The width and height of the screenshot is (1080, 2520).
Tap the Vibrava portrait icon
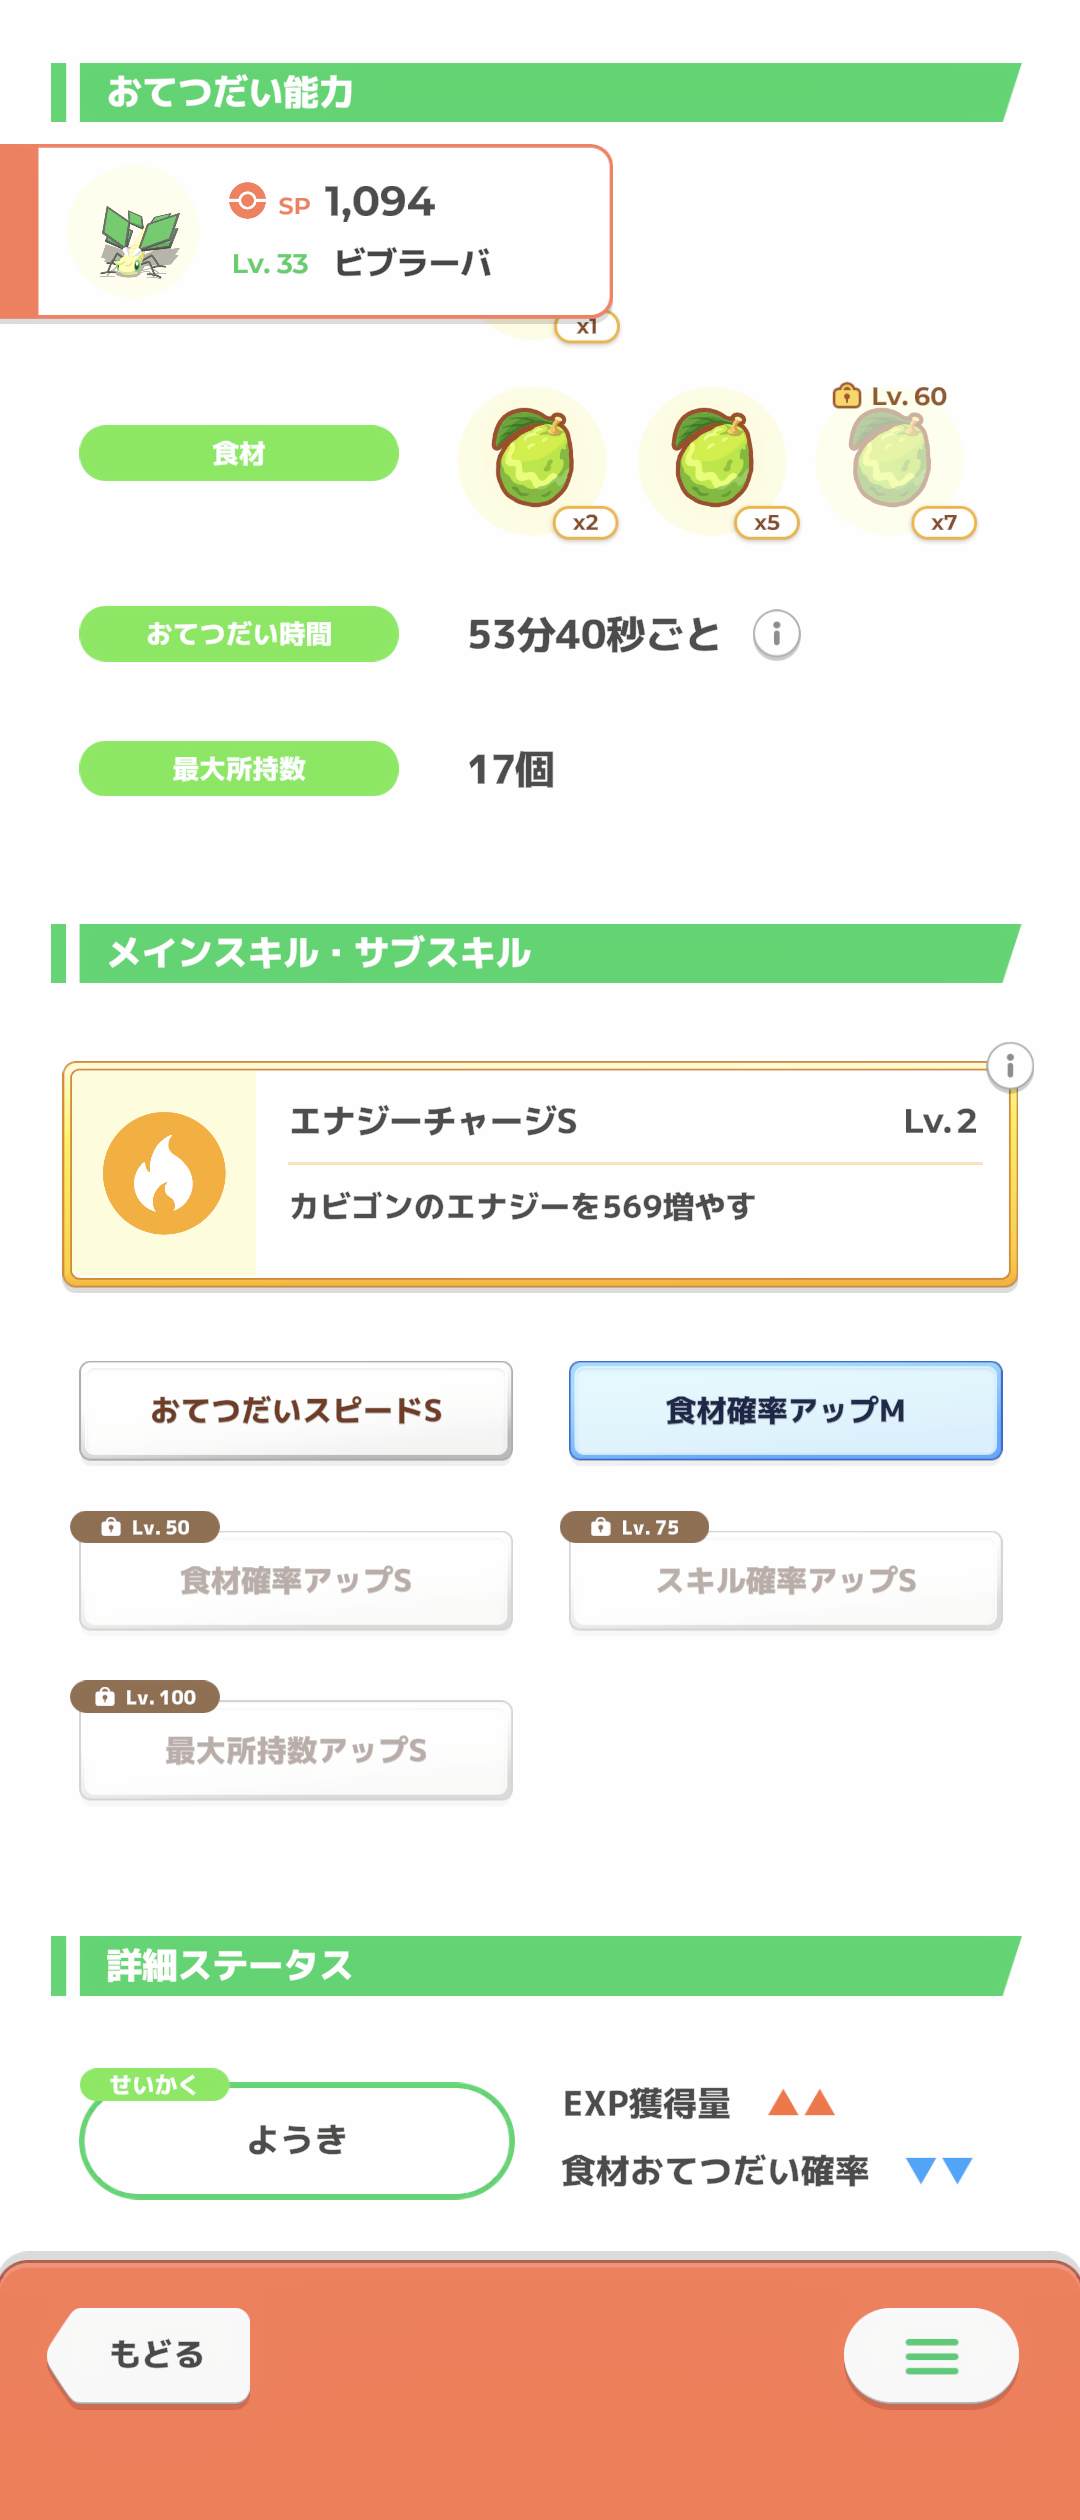click(x=135, y=233)
